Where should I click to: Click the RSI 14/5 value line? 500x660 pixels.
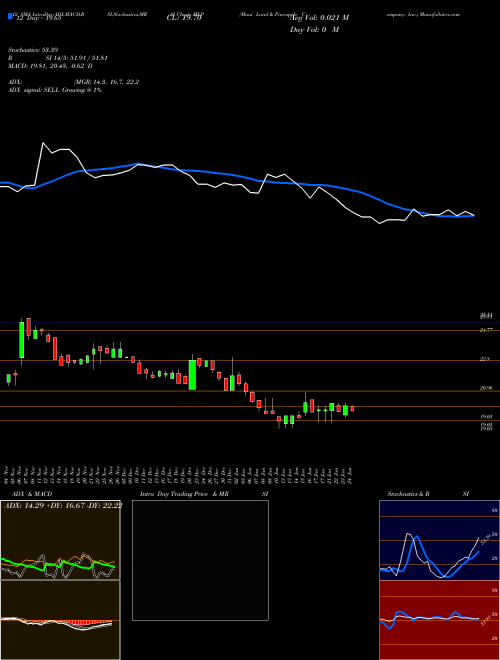click(58, 58)
